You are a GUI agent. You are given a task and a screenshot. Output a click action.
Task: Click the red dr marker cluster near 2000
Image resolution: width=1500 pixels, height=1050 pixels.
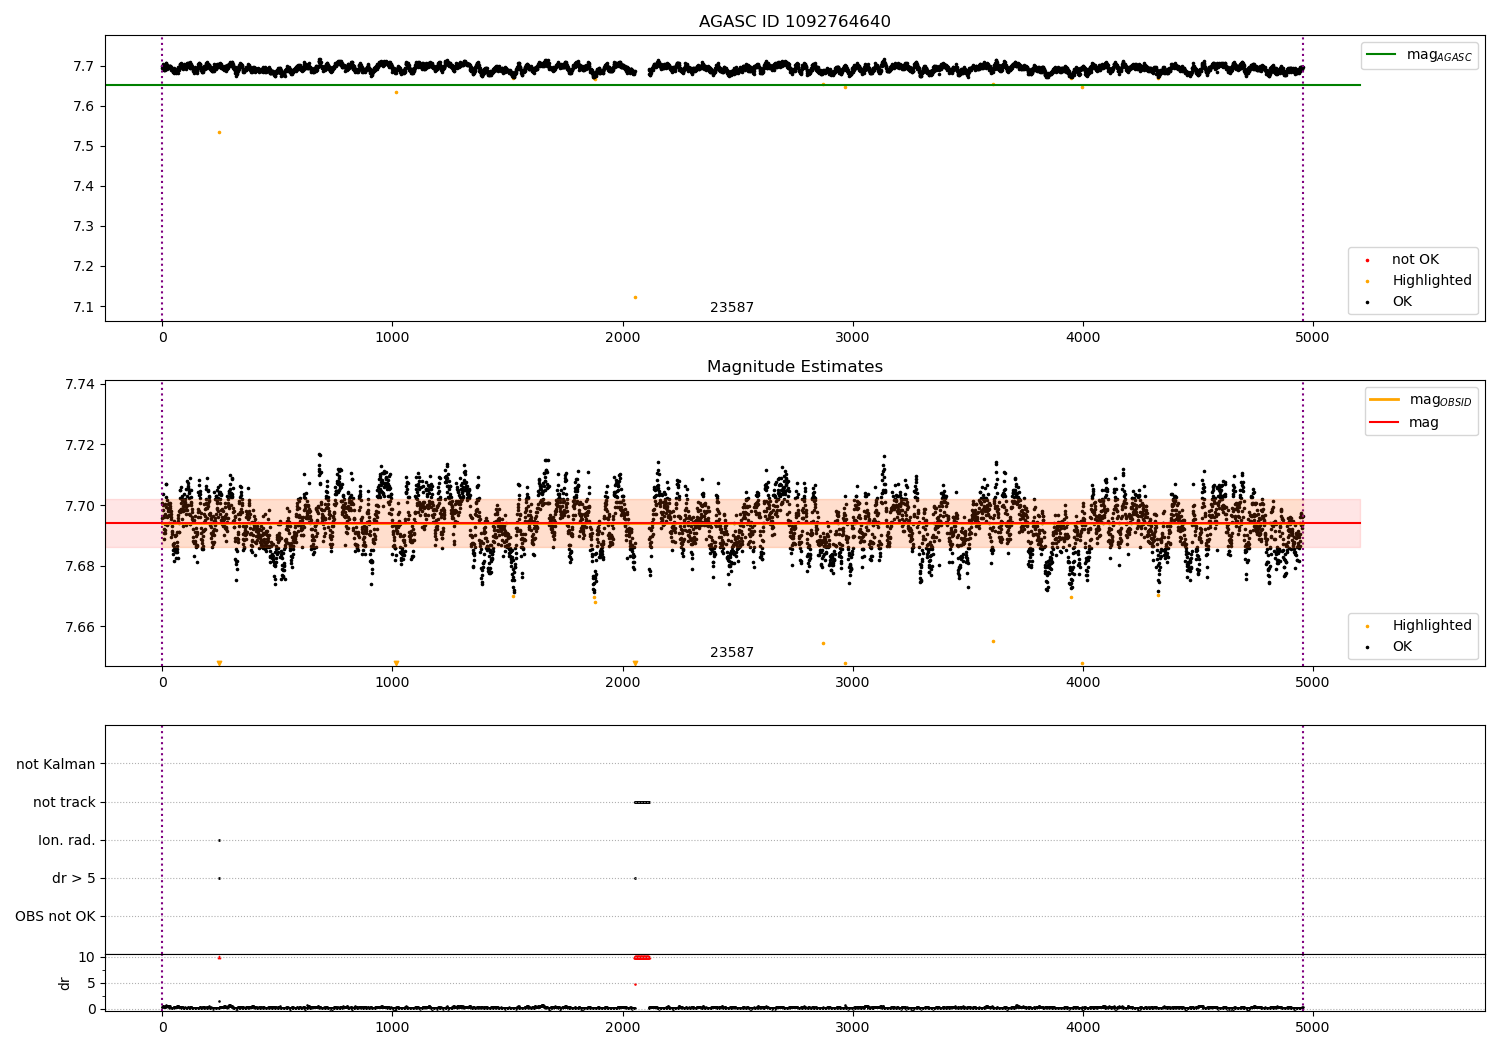642,957
